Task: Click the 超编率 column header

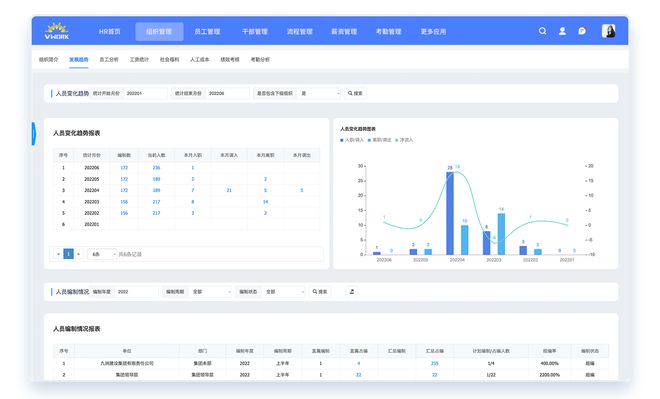Action: (549, 351)
